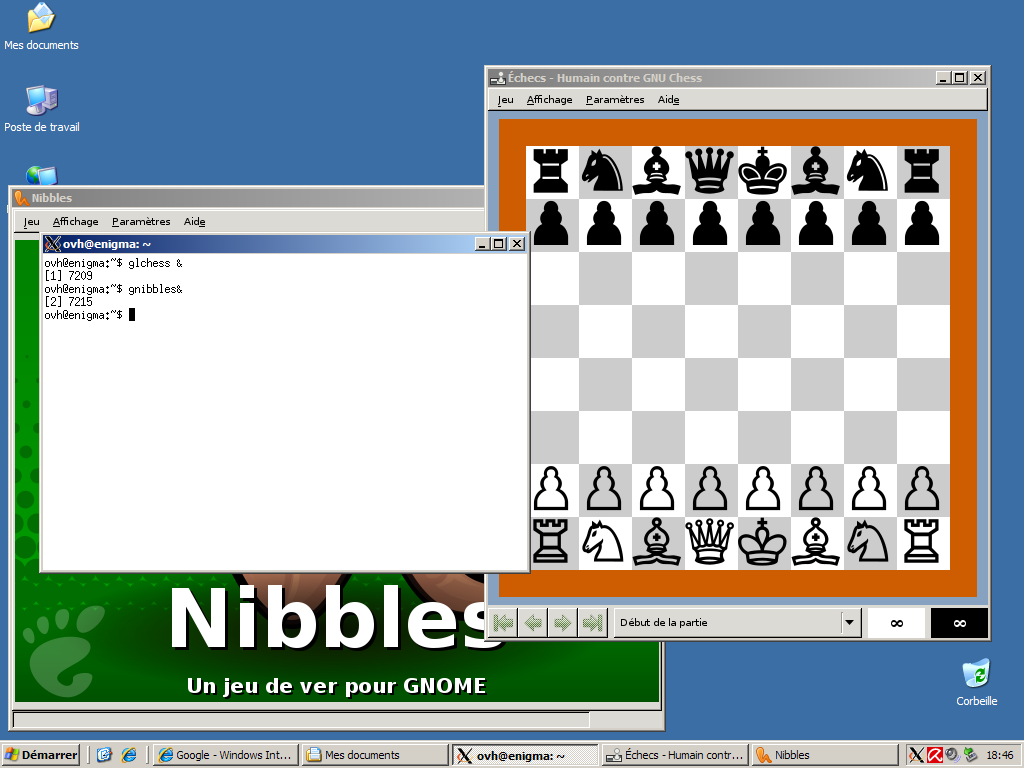Rewind to the first move in chess
This screenshot has width=1024, height=768.
pyautogui.click(x=503, y=623)
